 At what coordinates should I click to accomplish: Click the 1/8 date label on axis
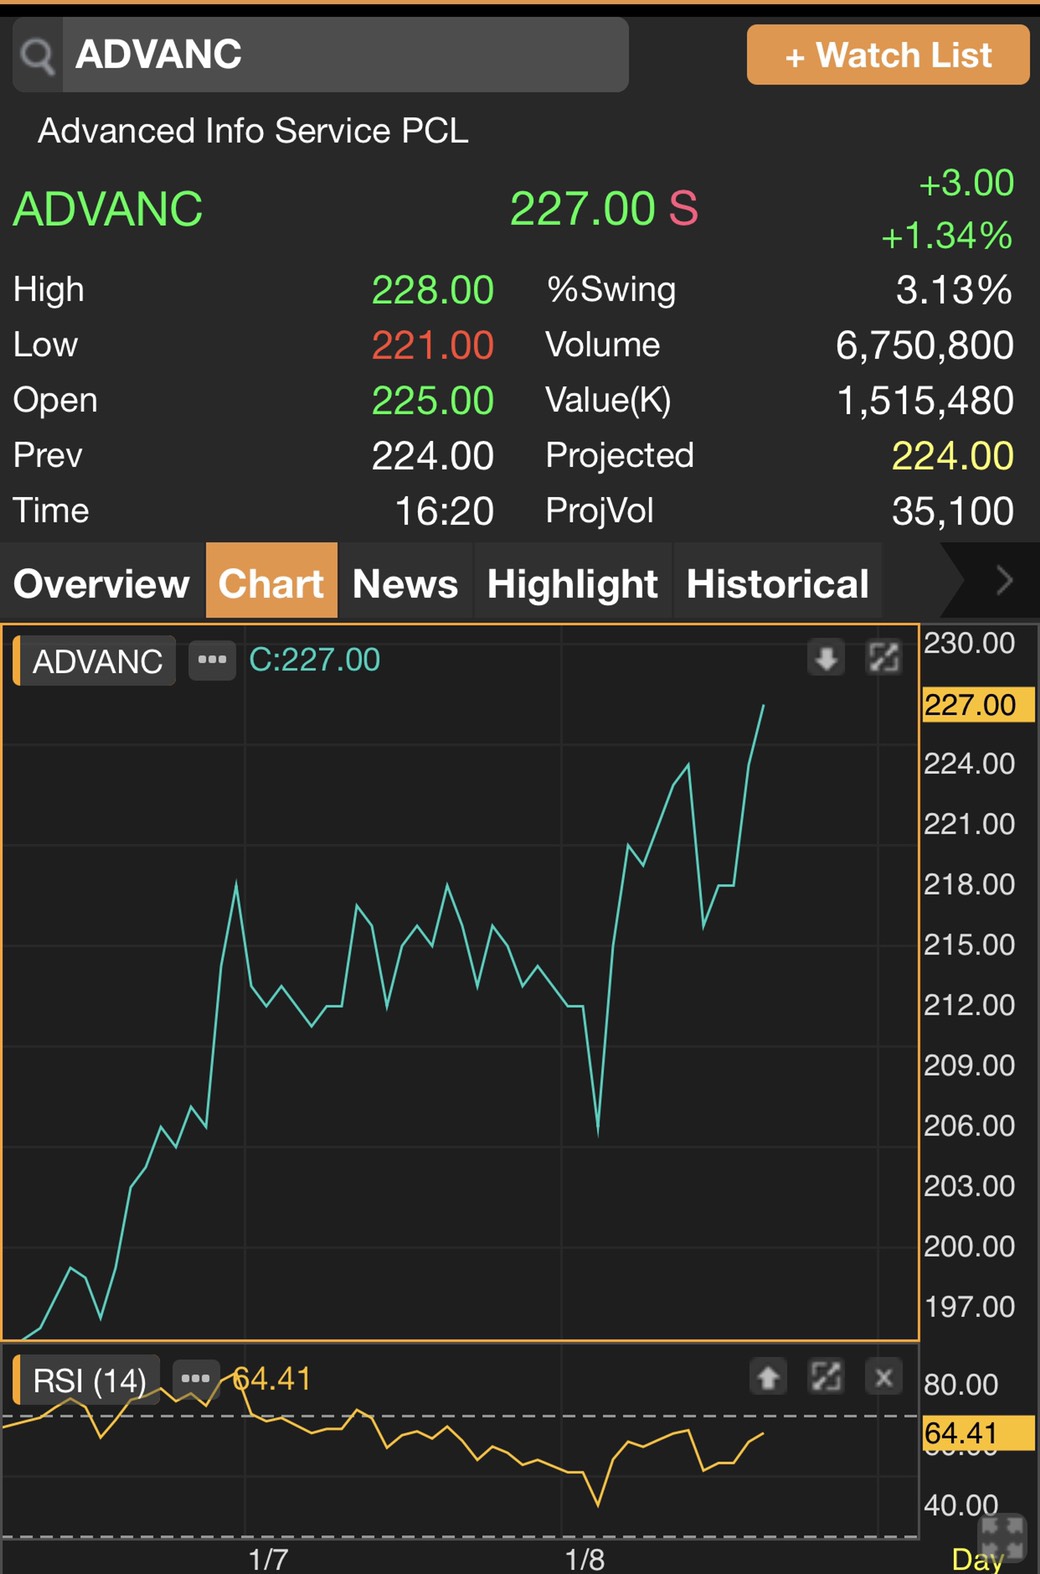pyautogui.click(x=584, y=1559)
